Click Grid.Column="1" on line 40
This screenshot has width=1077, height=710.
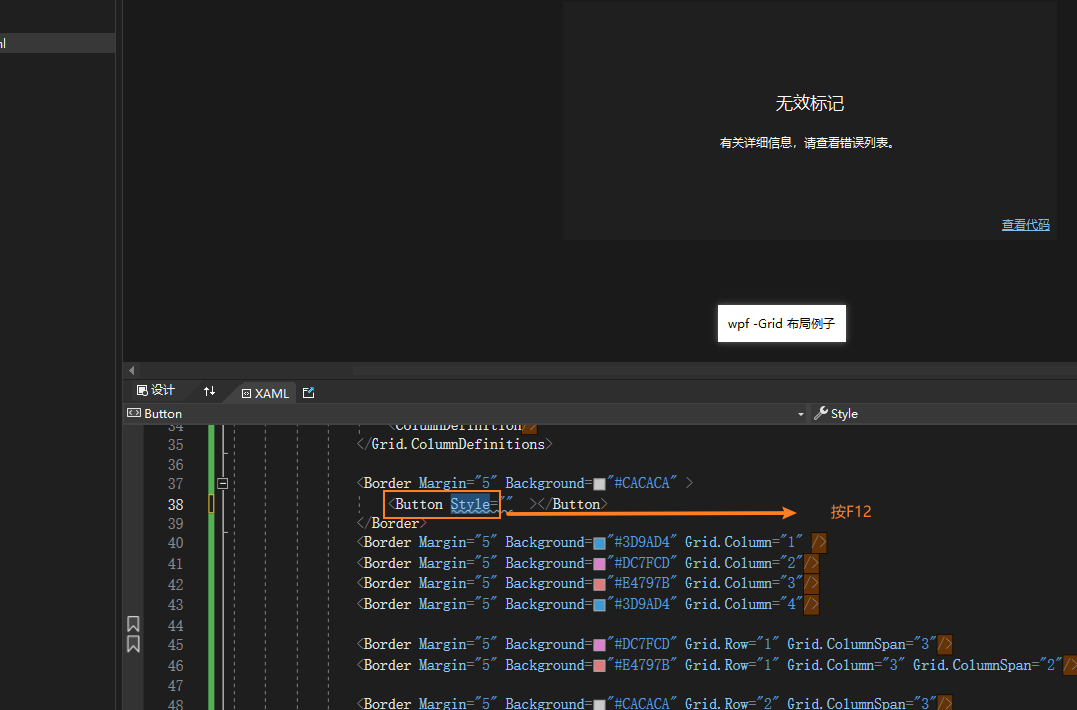click(744, 542)
